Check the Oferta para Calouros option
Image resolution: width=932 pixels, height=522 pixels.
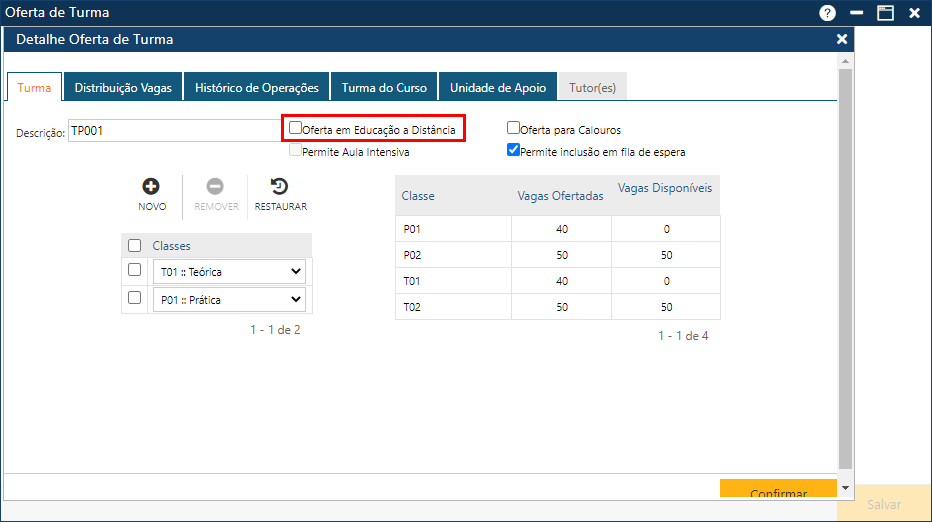[514, 129]
